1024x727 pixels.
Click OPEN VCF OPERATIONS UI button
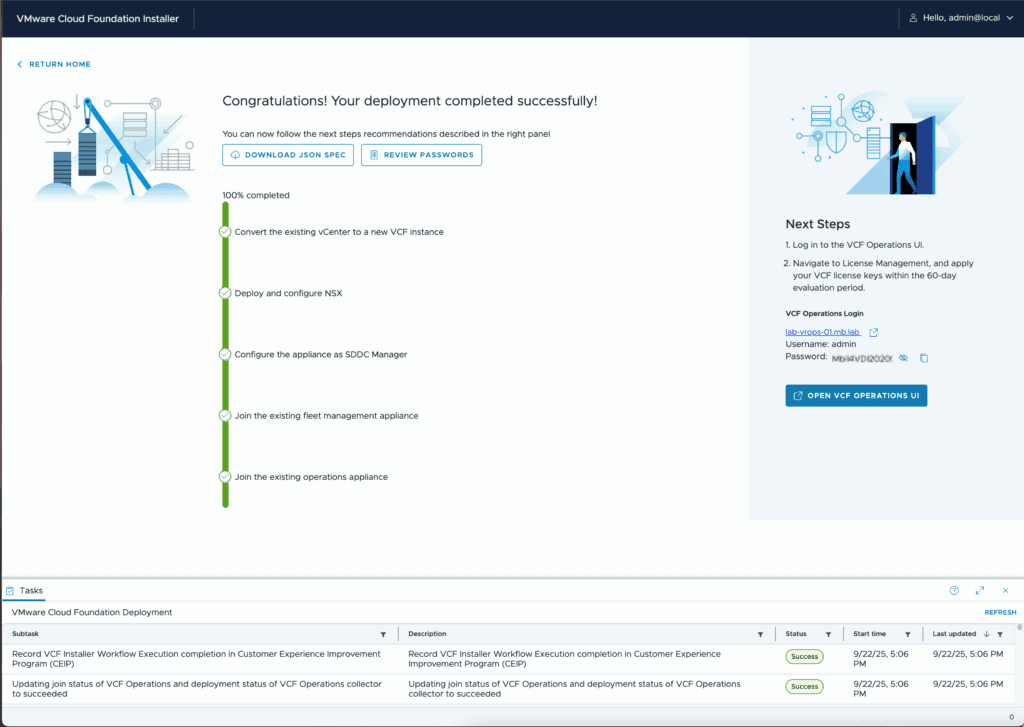pos(856,395)
